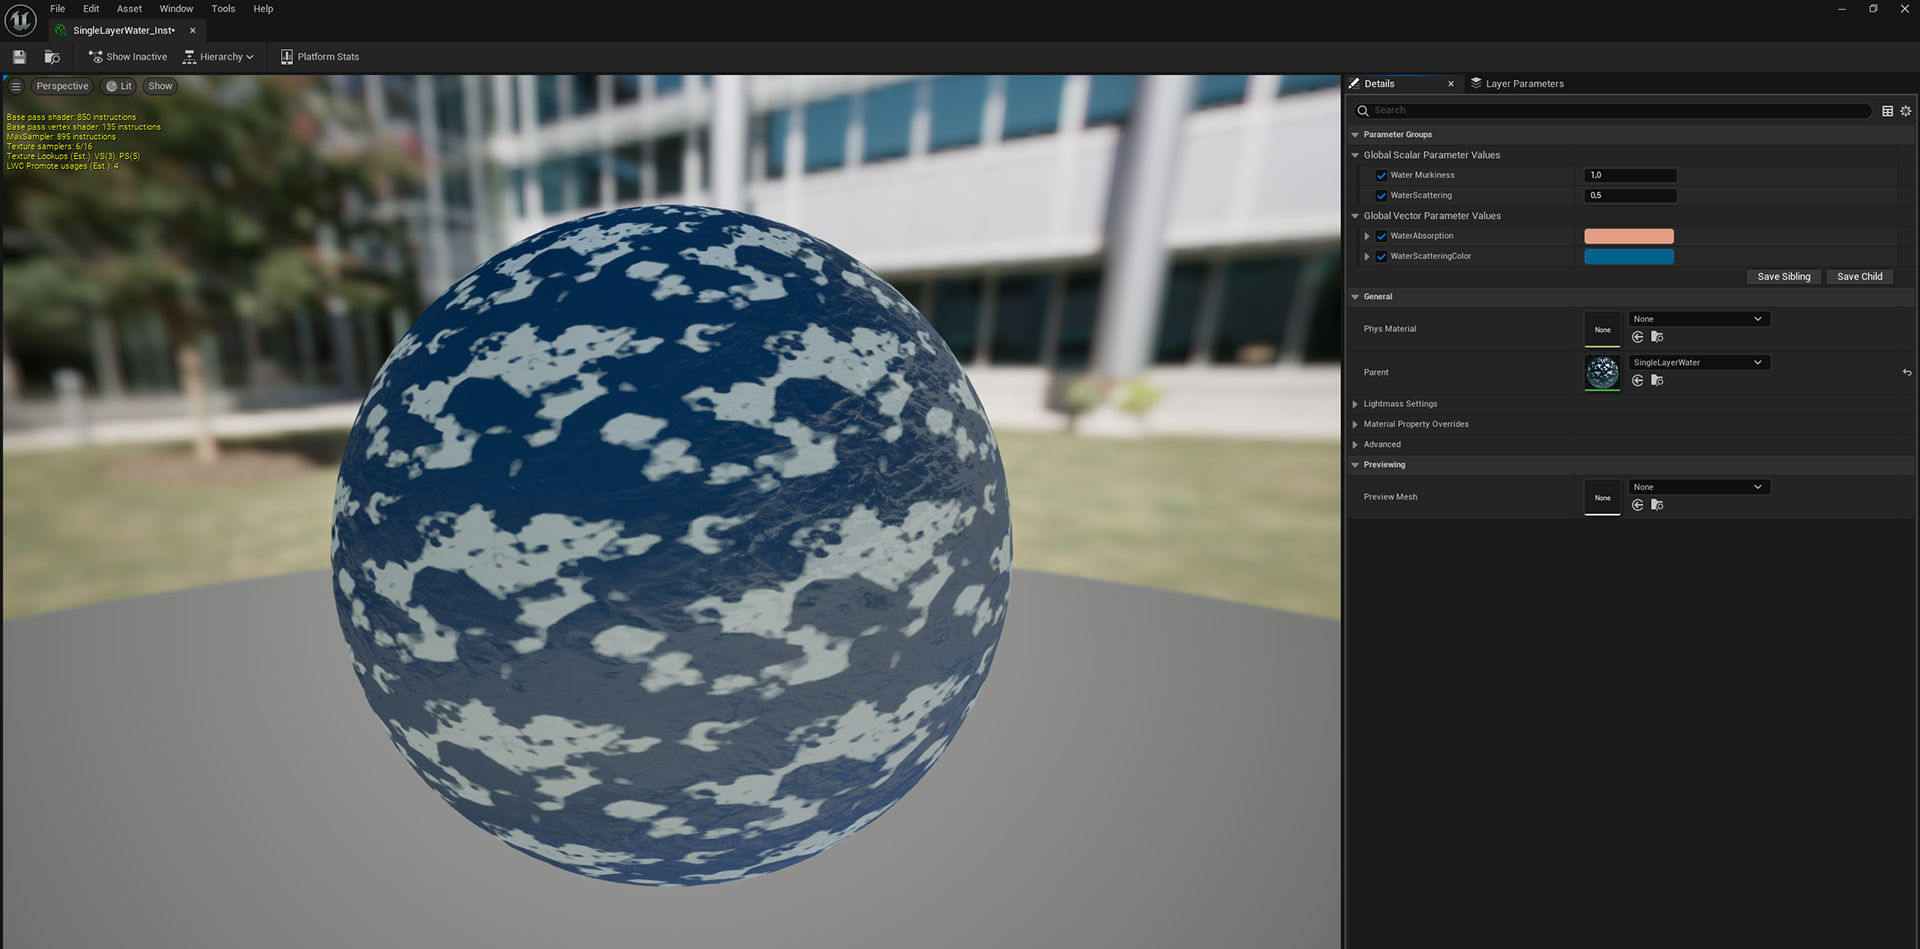Change the Lit view mode
This screenshot has width=1920, height=949.
[119, 86]
